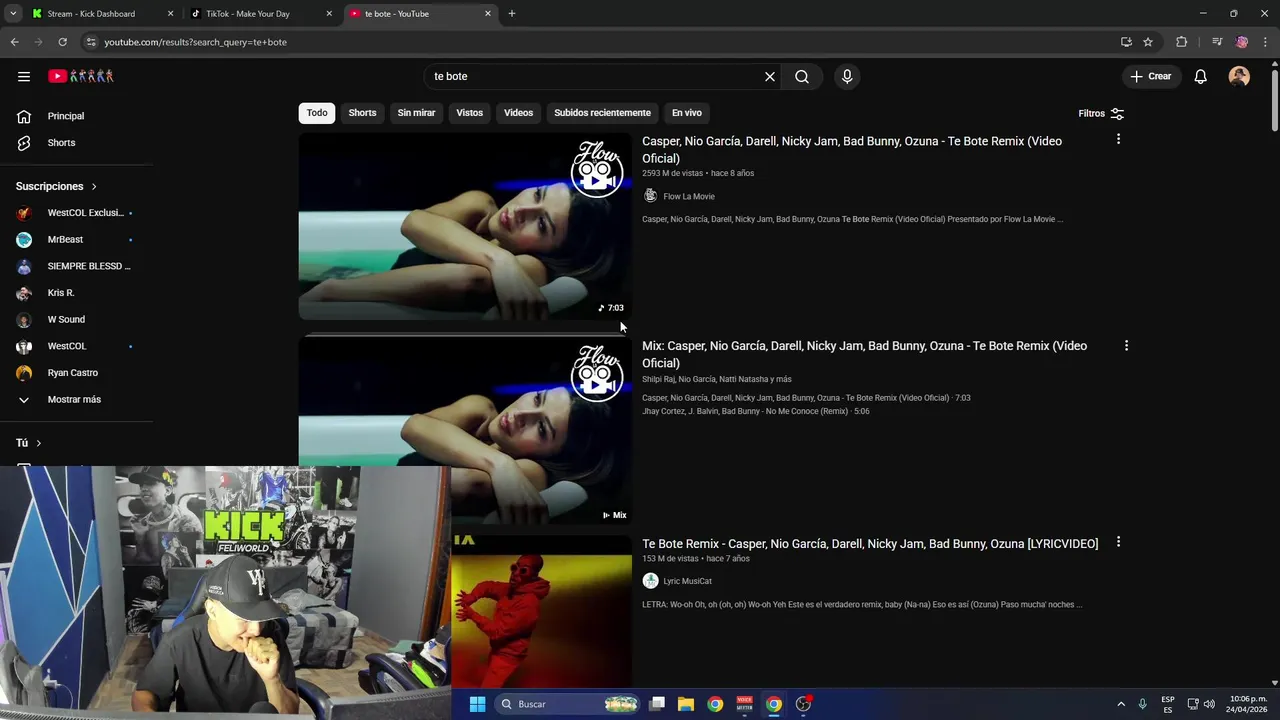Bookmark this page with the star
Image resolution: width=1280 pixels, height=720 pixels.
pos(1148,42)
